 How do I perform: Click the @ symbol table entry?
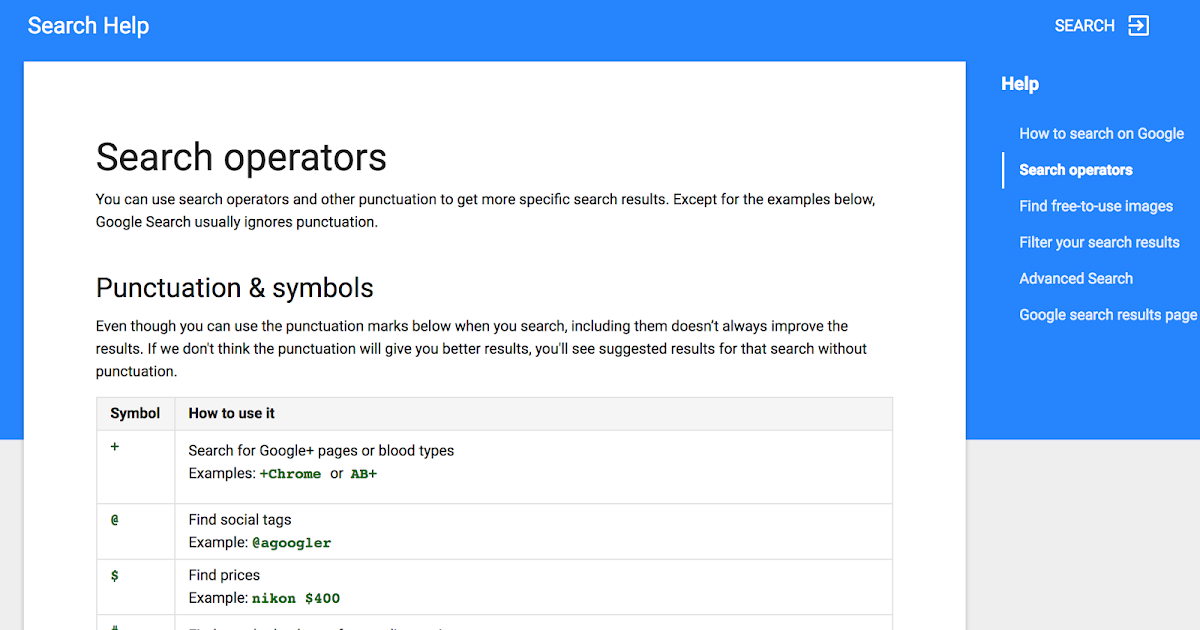(x=114, y=519)
